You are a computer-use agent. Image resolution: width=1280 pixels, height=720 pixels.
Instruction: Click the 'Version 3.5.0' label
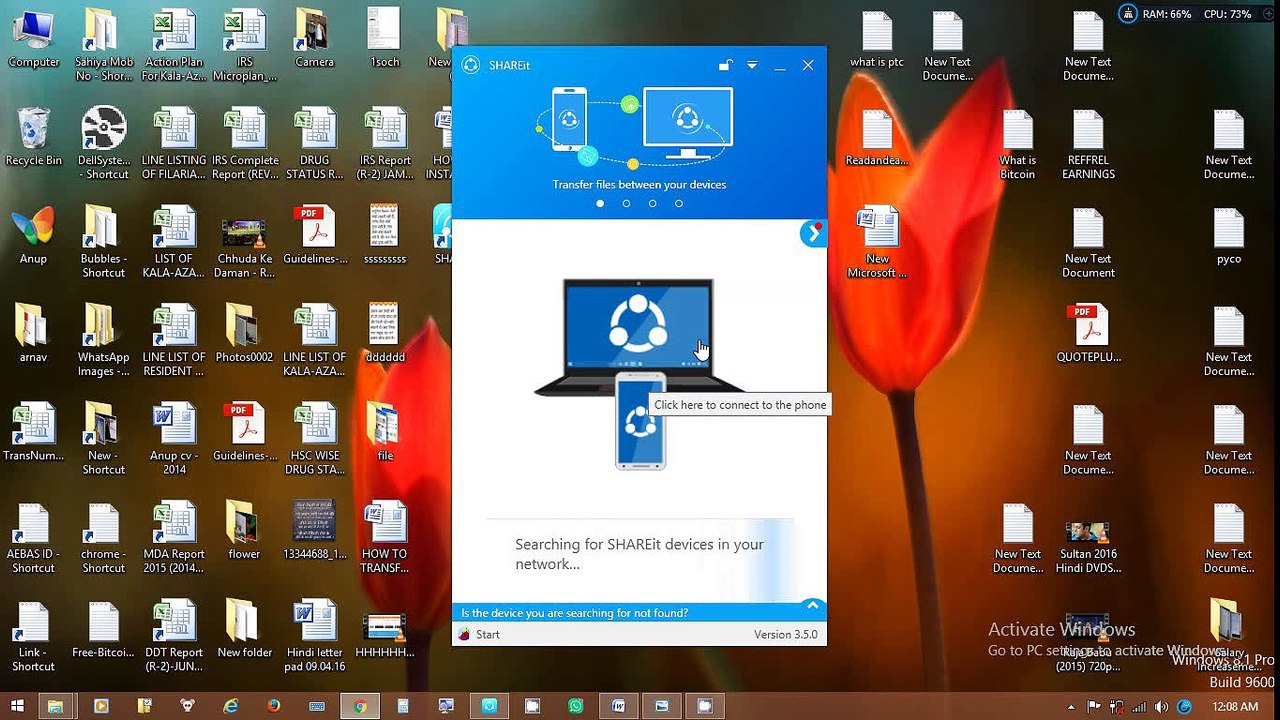click(x=785, y=634)
